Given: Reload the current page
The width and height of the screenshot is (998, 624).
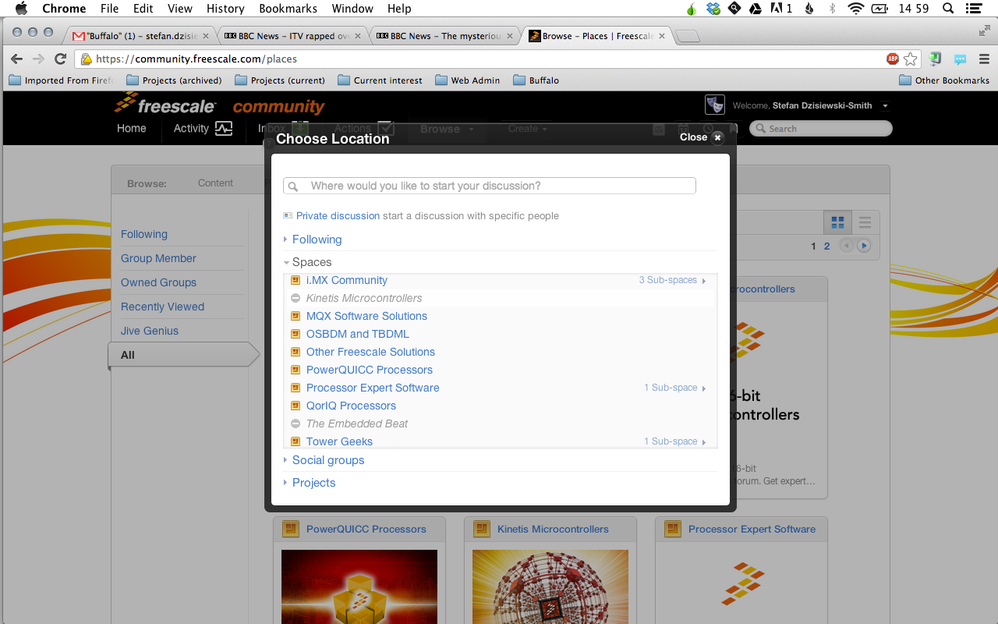Looking at the screenshot, I should pyautogui.click(x=60, y=59).
